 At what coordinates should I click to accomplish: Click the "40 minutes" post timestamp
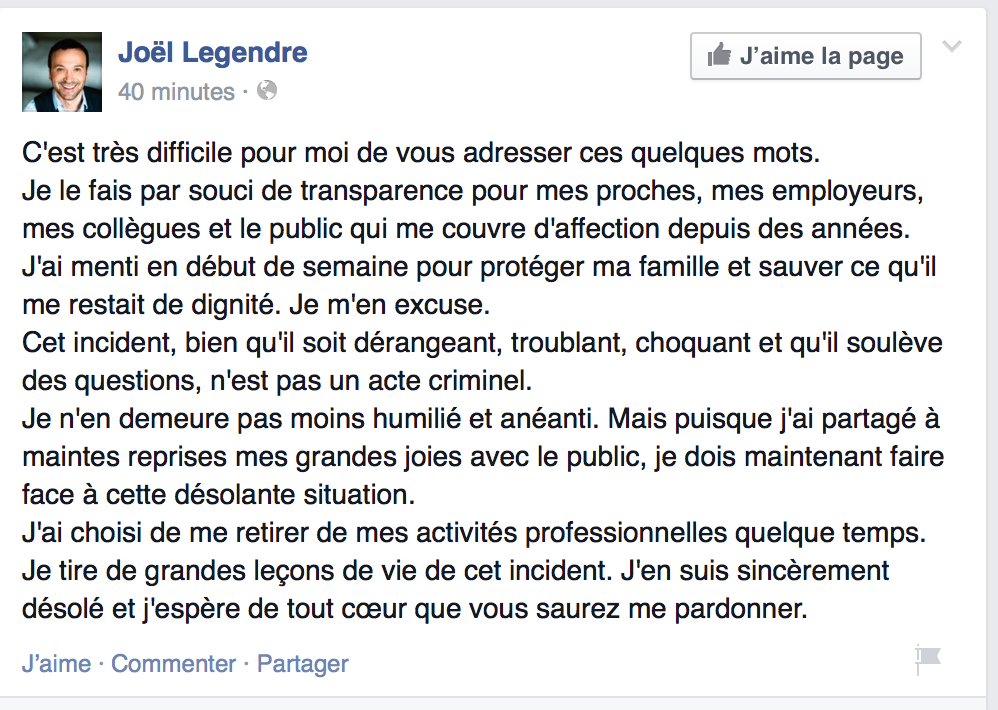[x=176, y=92]
